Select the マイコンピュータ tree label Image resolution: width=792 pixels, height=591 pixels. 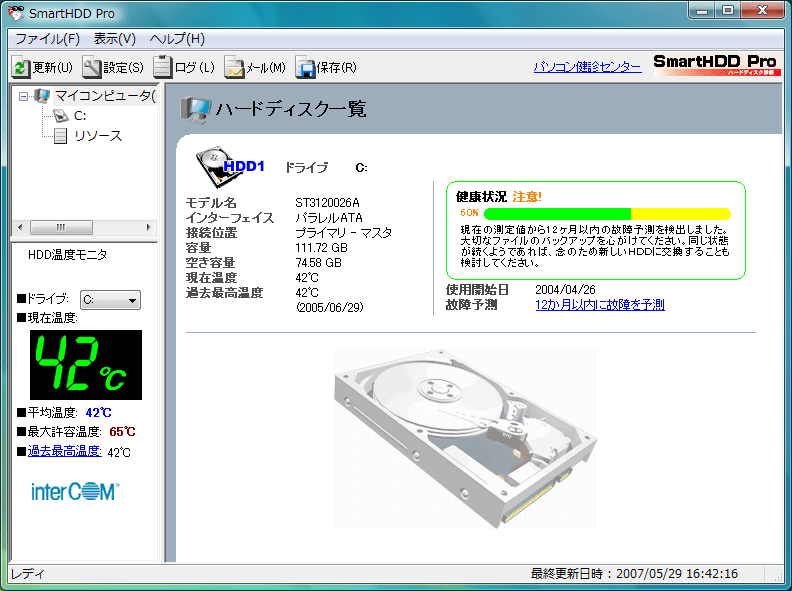pyautogui.click(x=105, y=96)
